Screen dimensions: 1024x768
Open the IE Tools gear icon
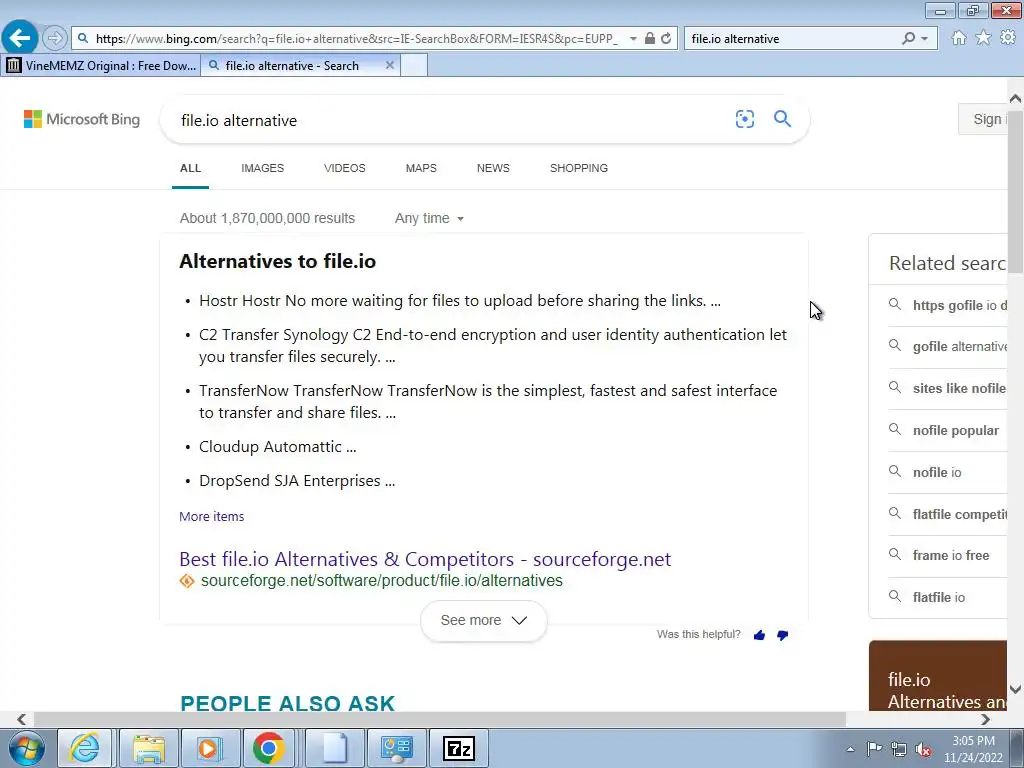pos(1008,38)
